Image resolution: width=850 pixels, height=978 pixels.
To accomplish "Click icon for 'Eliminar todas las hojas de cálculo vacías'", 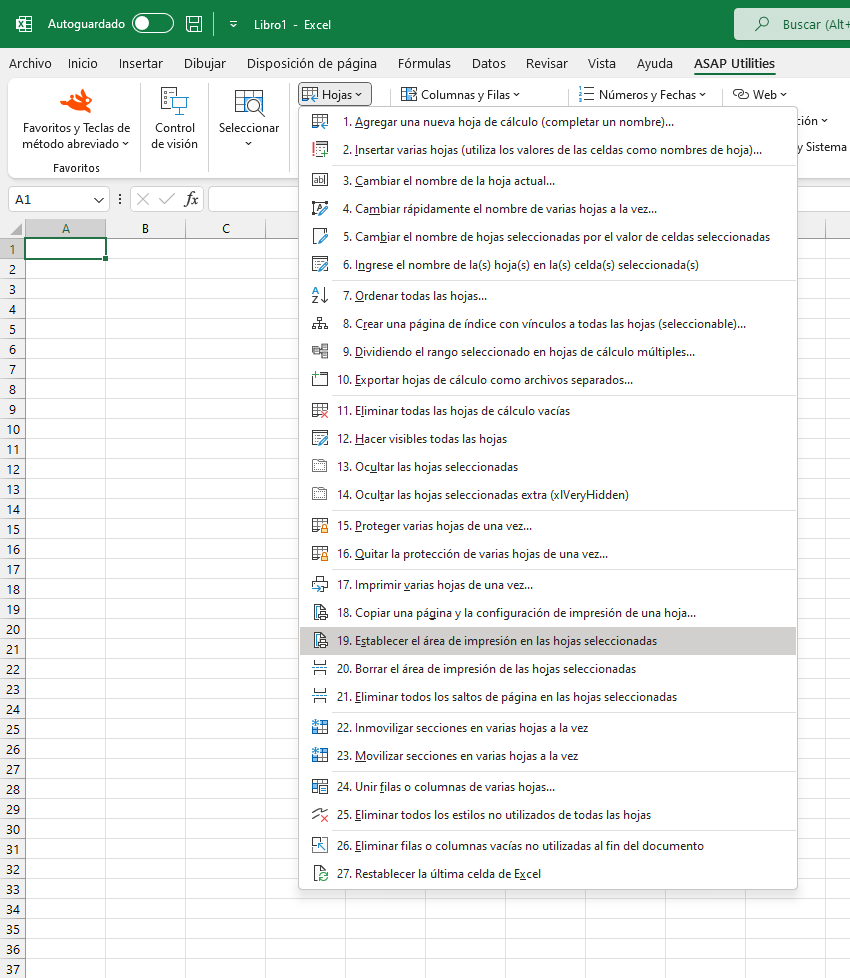I will click(x=320, y=410).
